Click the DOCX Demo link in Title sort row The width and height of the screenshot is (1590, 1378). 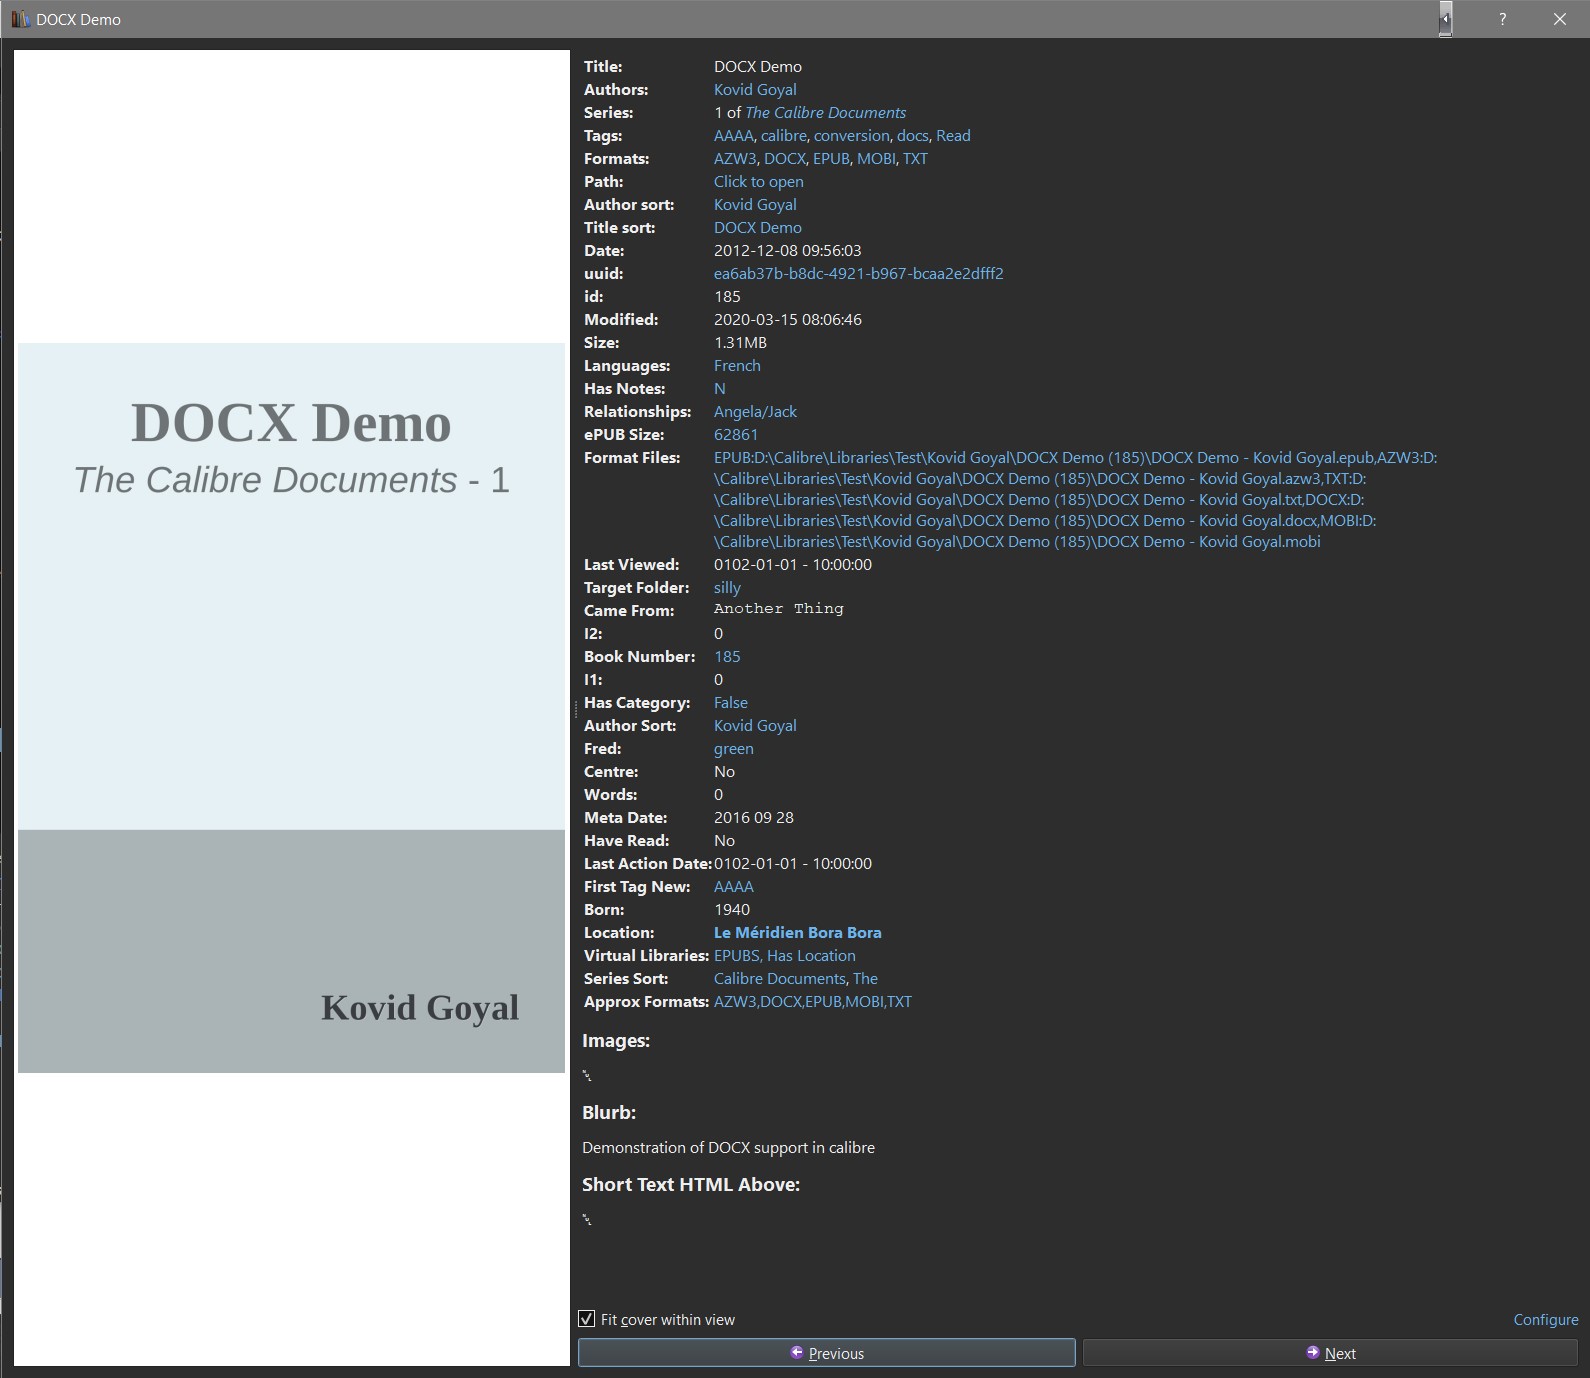pos(758,228)
